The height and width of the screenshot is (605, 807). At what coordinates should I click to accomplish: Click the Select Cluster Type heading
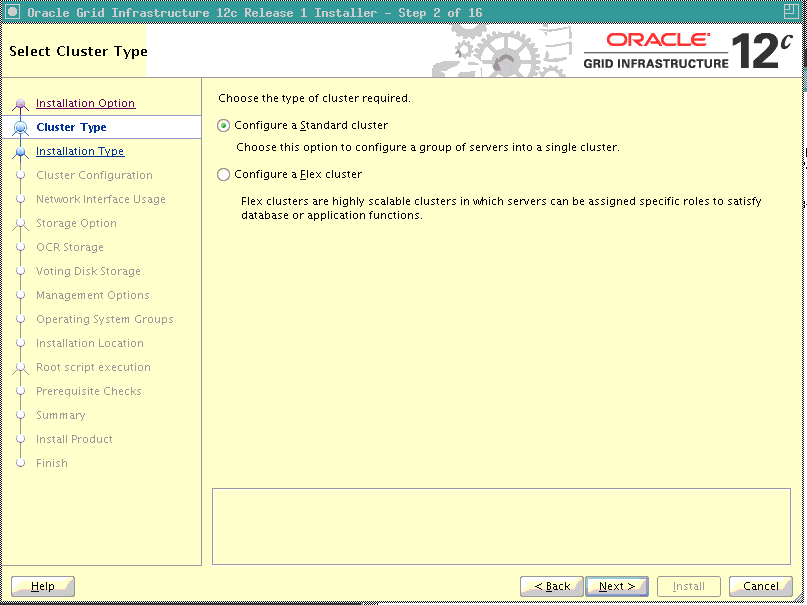tap(78, 51)
